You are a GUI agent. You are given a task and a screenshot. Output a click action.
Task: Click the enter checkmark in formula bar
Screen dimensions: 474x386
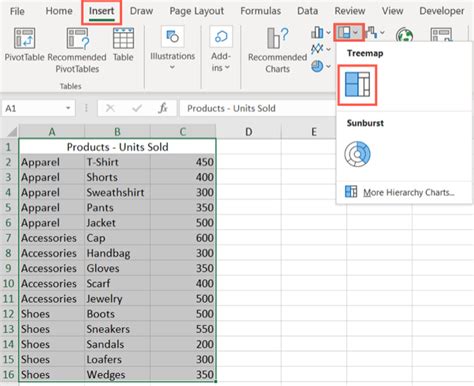pyautogui.click(x=137, y=108)
